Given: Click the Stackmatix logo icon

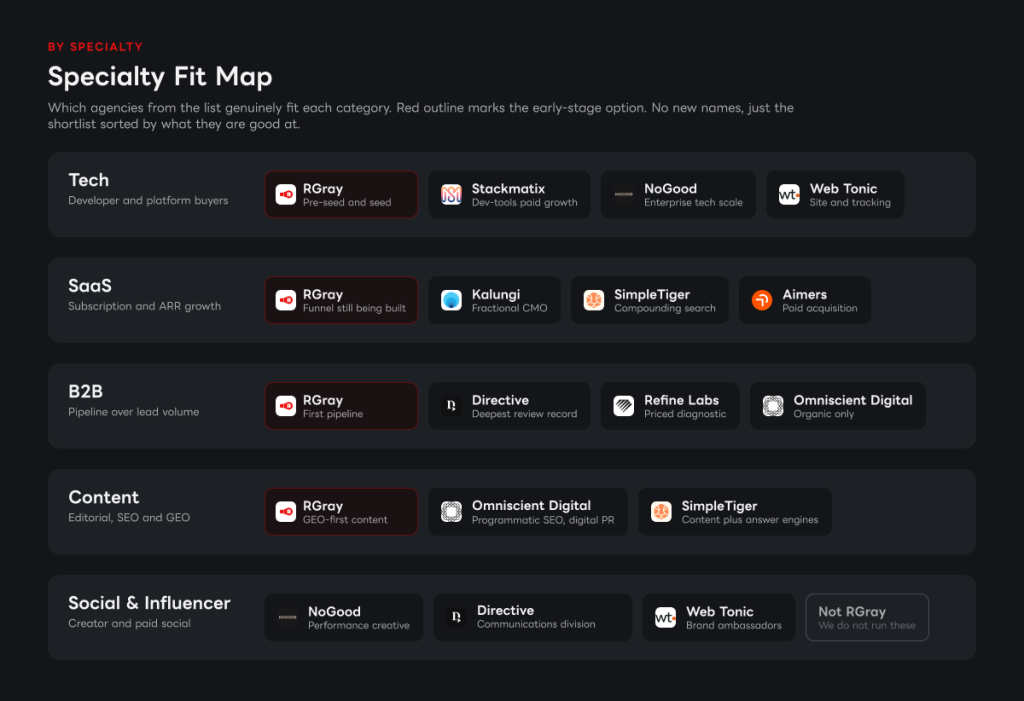Looking at the screenshot, I should [x=451, y=195].
